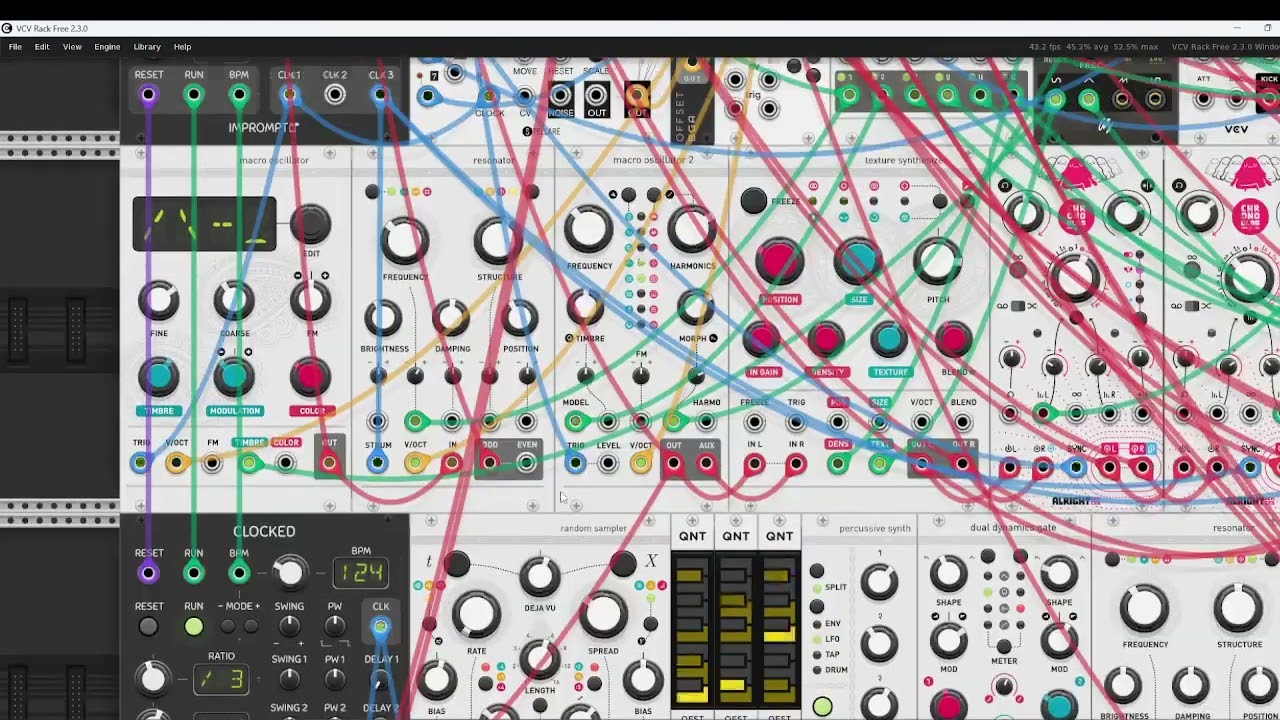1280x720 pixels.
Task: Open the File menu
Action: tap(15, 47)
